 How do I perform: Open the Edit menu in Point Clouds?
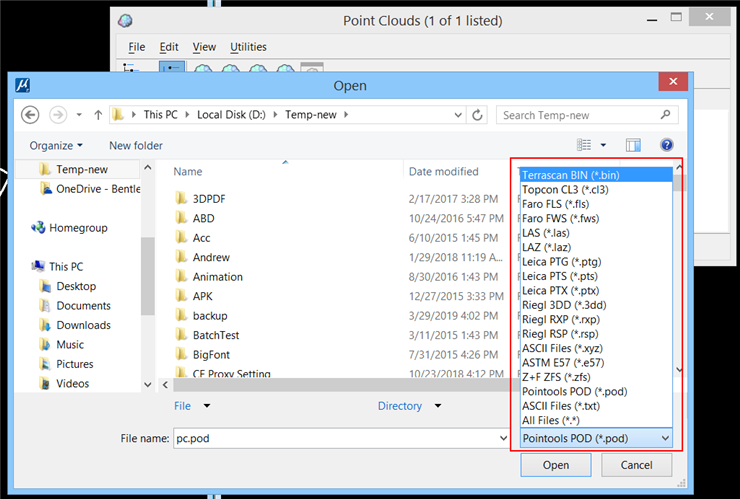[169, 47]
